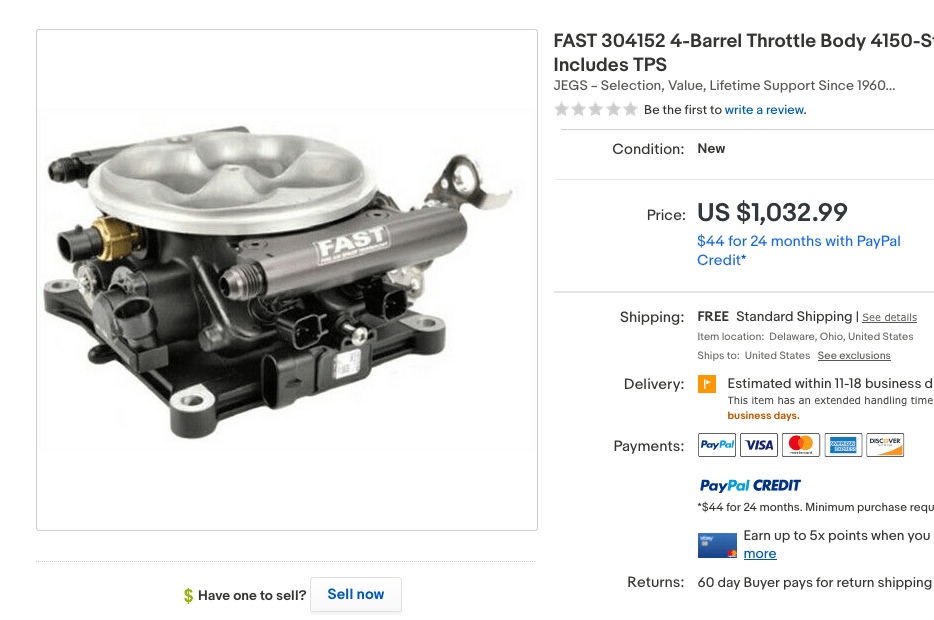View the "See exclusions" shipping link

pyautogui.click(x=853, y=356)
